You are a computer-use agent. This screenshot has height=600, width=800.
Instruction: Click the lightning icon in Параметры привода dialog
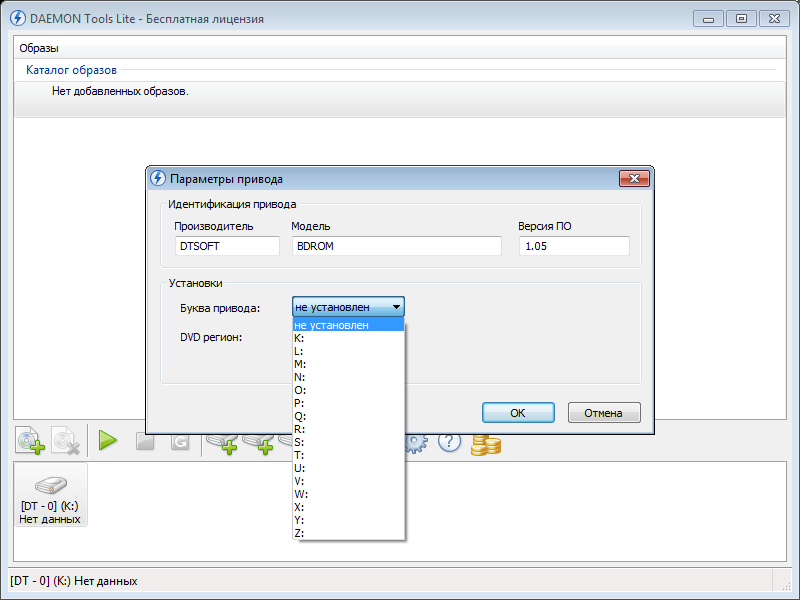(x=158, y=178)
